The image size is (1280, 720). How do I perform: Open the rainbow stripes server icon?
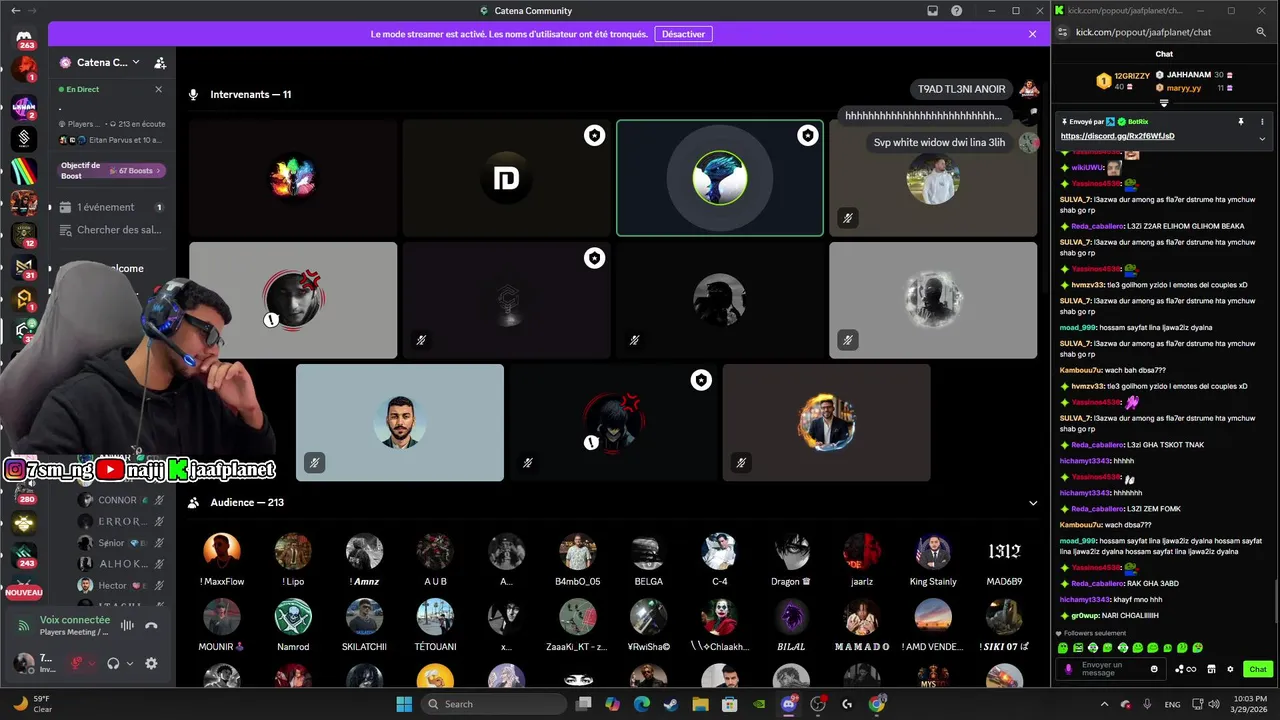coord(24,171)
